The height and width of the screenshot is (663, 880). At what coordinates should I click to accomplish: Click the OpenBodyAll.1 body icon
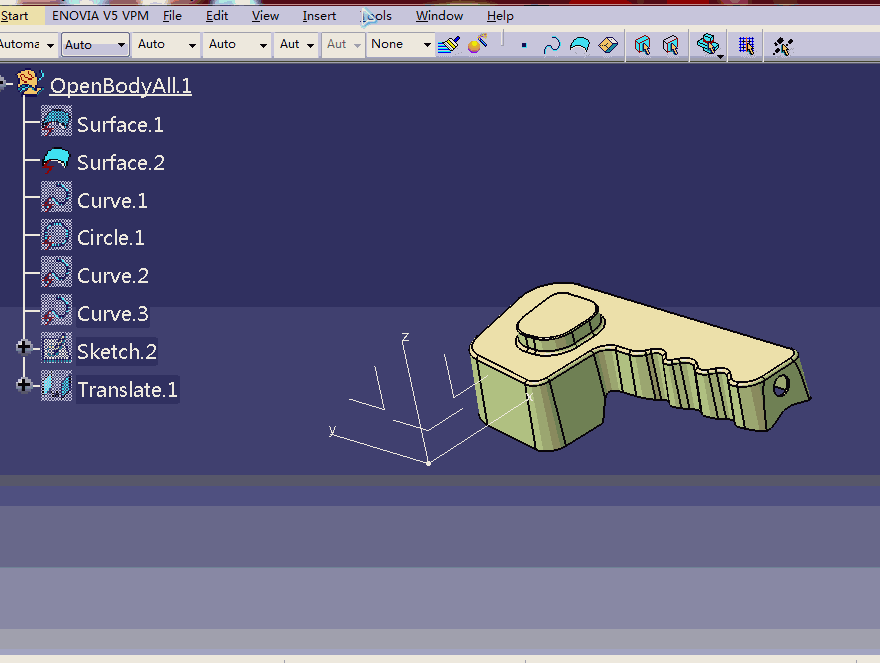[x=30, y=85]
